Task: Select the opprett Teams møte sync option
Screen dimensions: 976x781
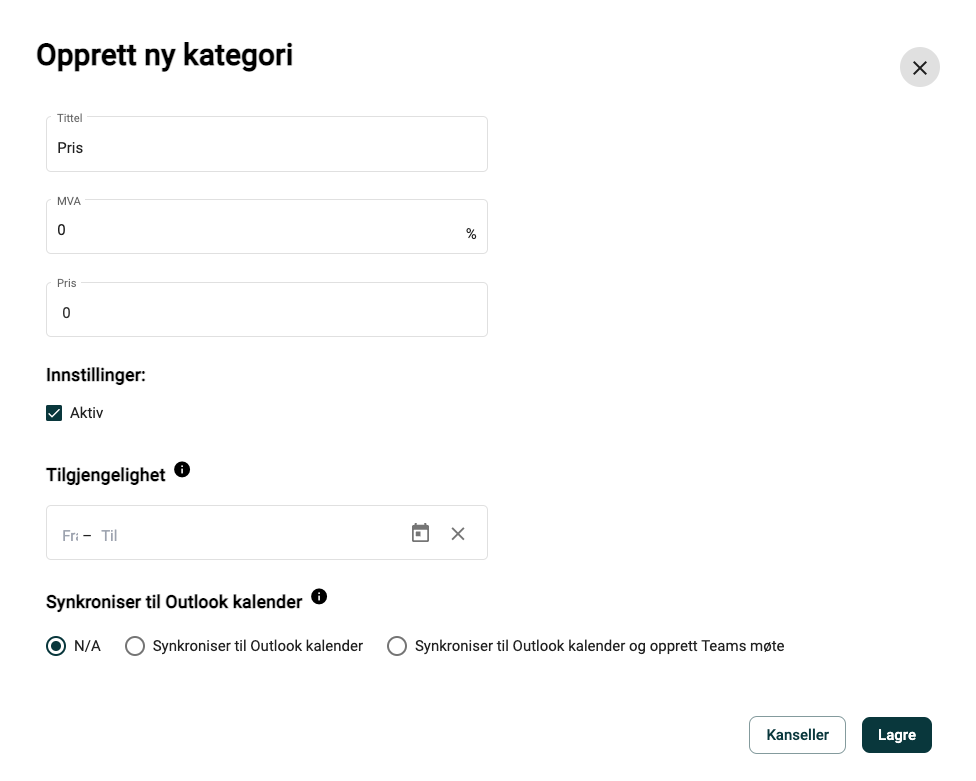Action: (x=397, y=646)
